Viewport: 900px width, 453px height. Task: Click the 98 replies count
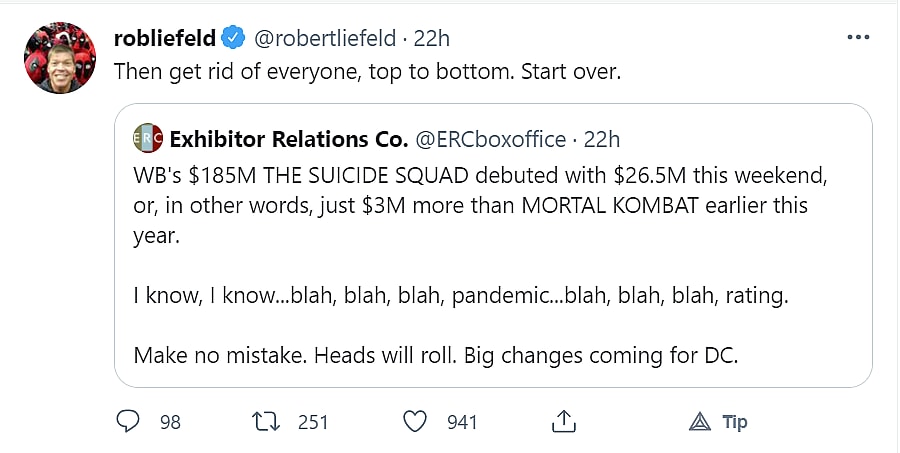pyautogui.click(x=170, y=422)
